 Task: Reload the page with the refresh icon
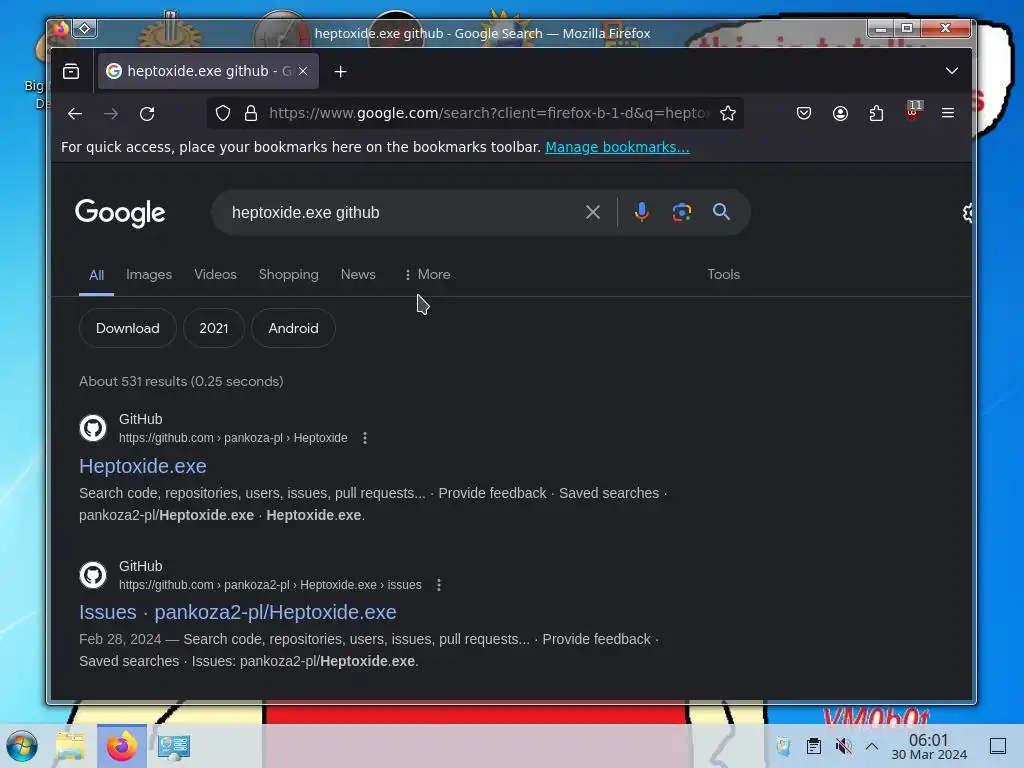[147, 114]
